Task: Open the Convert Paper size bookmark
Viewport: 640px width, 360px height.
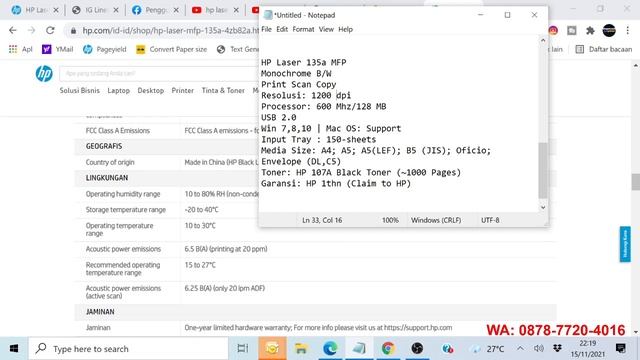Action: click(x=171, y=49)
